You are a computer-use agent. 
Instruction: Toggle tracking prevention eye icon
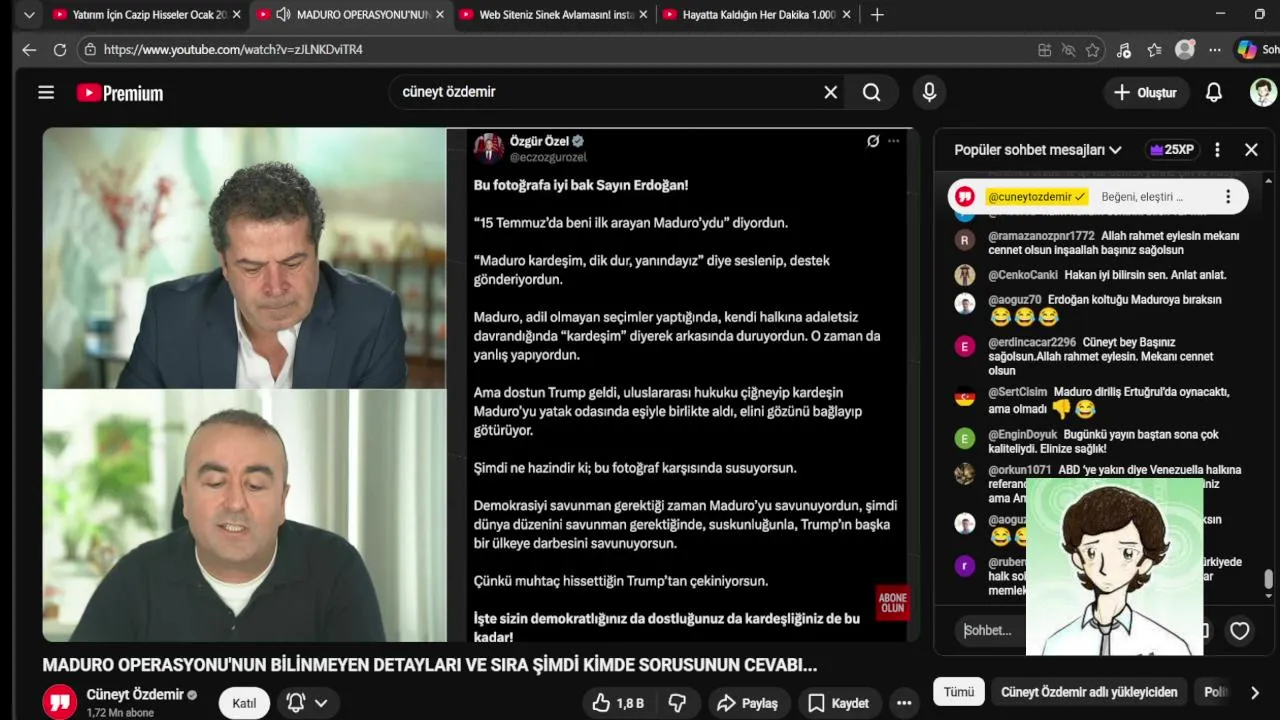pos(1068,50)
